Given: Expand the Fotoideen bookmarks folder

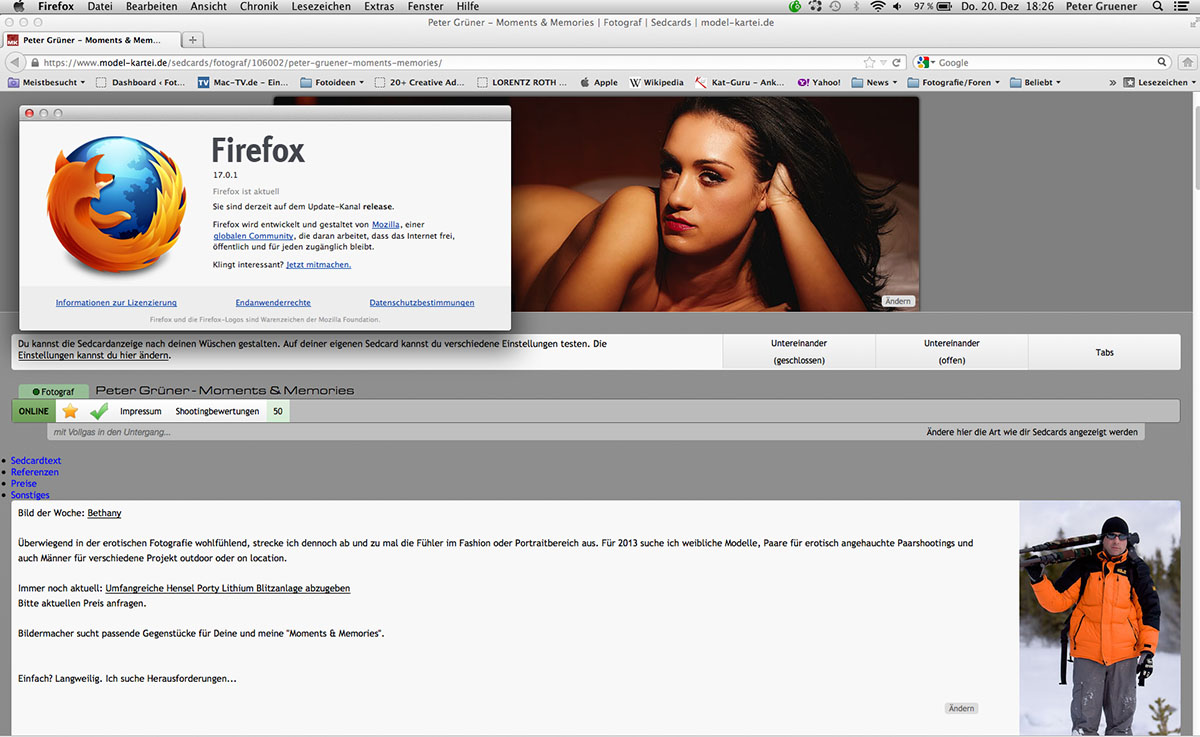Looking at the screenshot, I should coord(332,82).
